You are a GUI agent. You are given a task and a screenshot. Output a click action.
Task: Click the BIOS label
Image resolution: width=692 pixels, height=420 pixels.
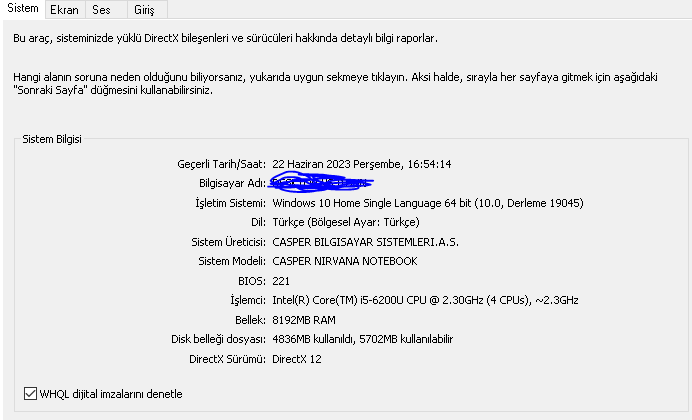pyautogui.click(x=252, y=281)
